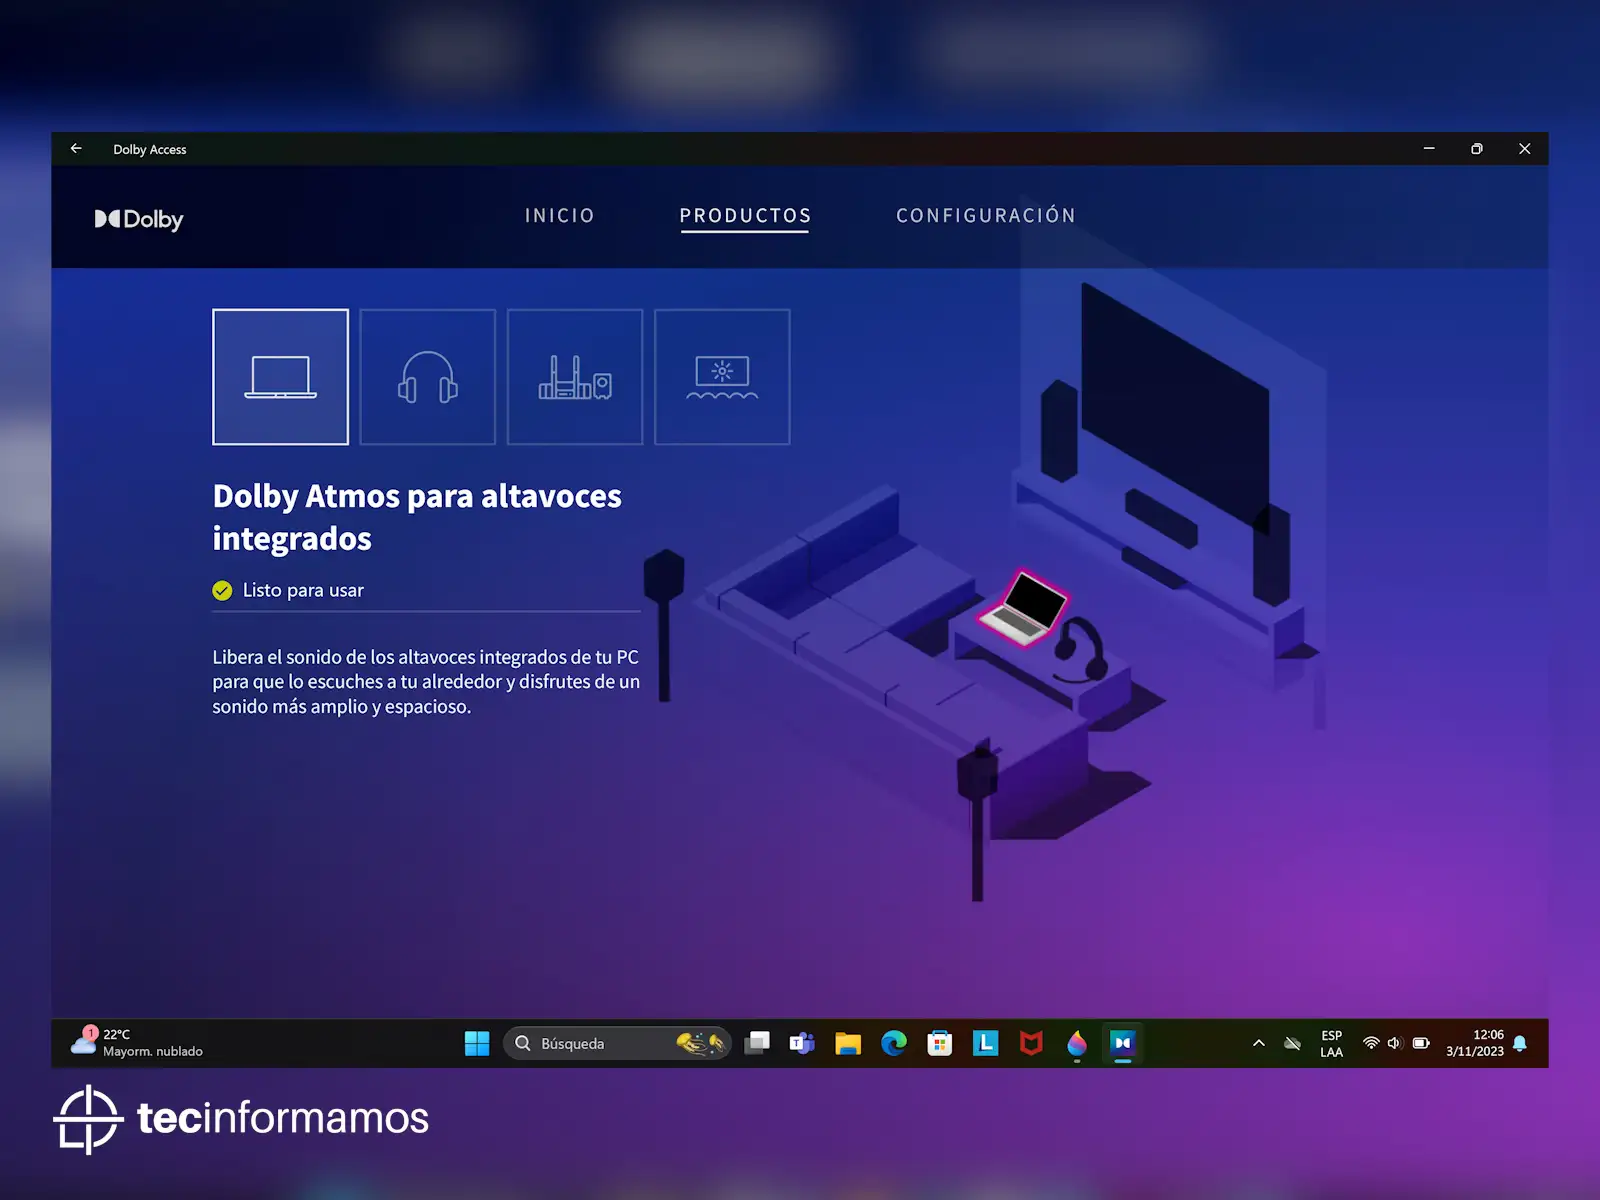
Task: Close the Dolby Access window
Action: tap(1525, 149)
